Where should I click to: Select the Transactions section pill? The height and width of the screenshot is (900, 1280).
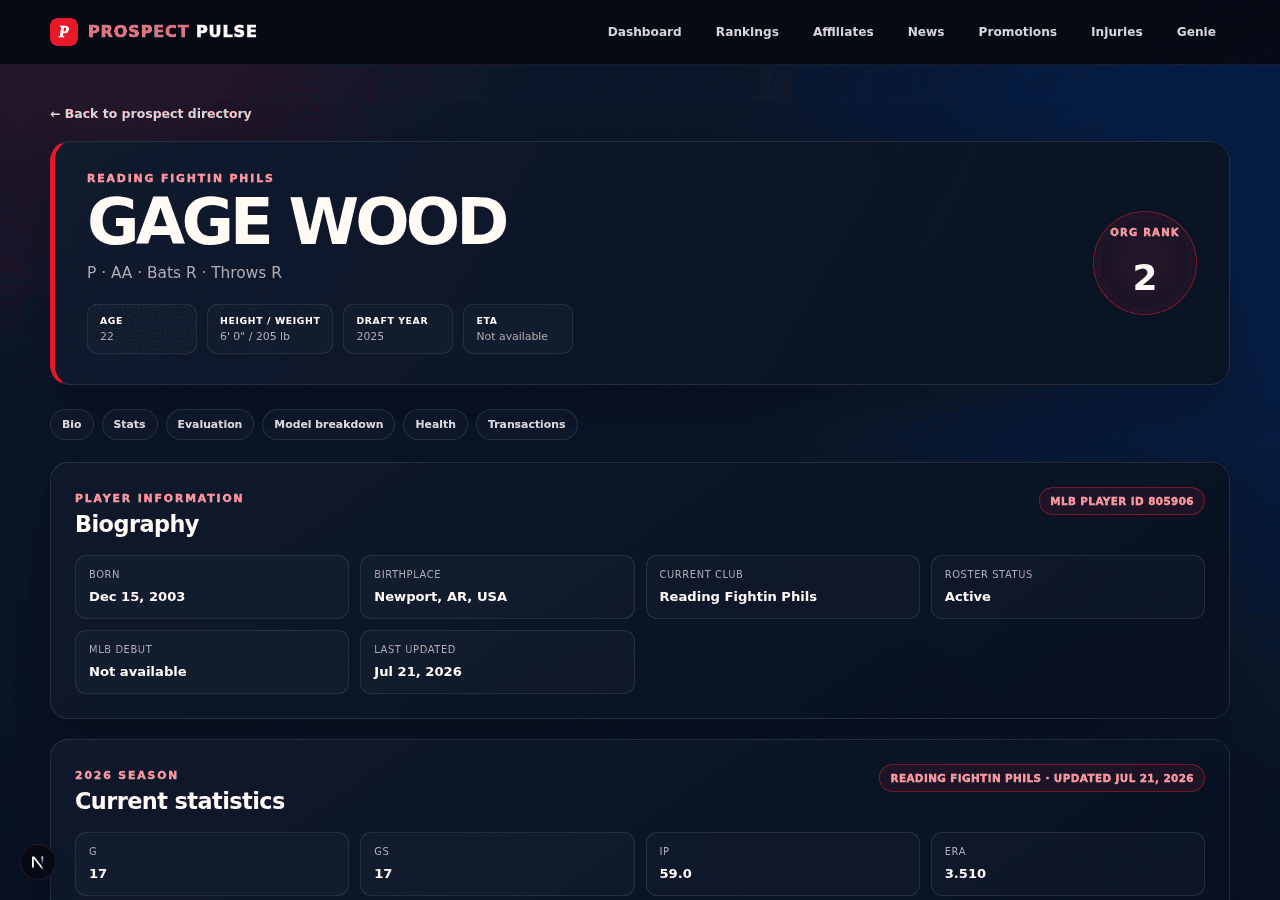527,424
